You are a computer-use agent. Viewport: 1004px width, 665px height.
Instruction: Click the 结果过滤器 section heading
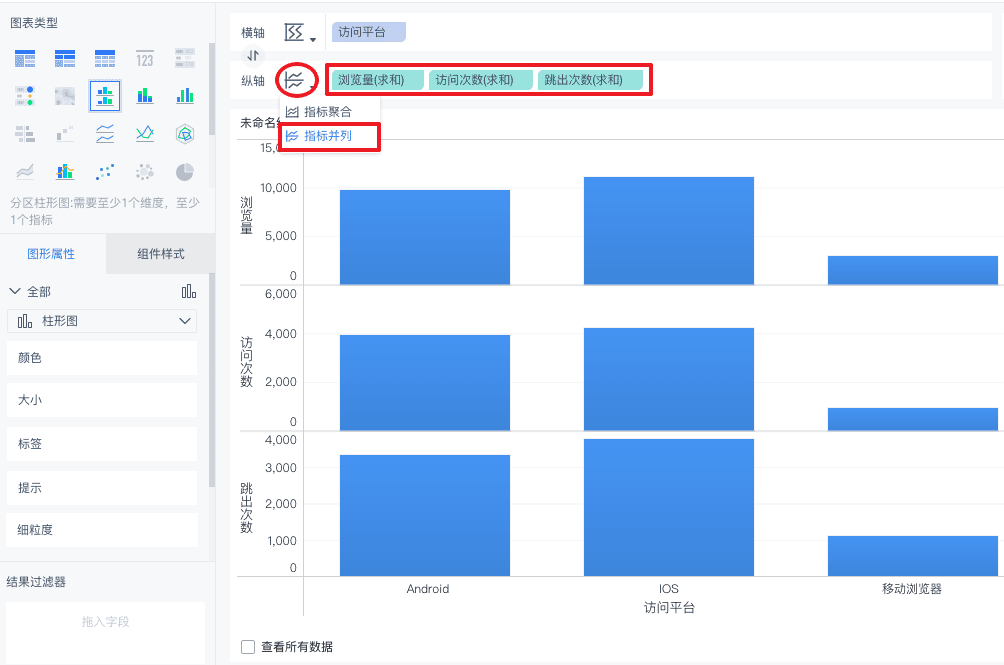[36, 582]
